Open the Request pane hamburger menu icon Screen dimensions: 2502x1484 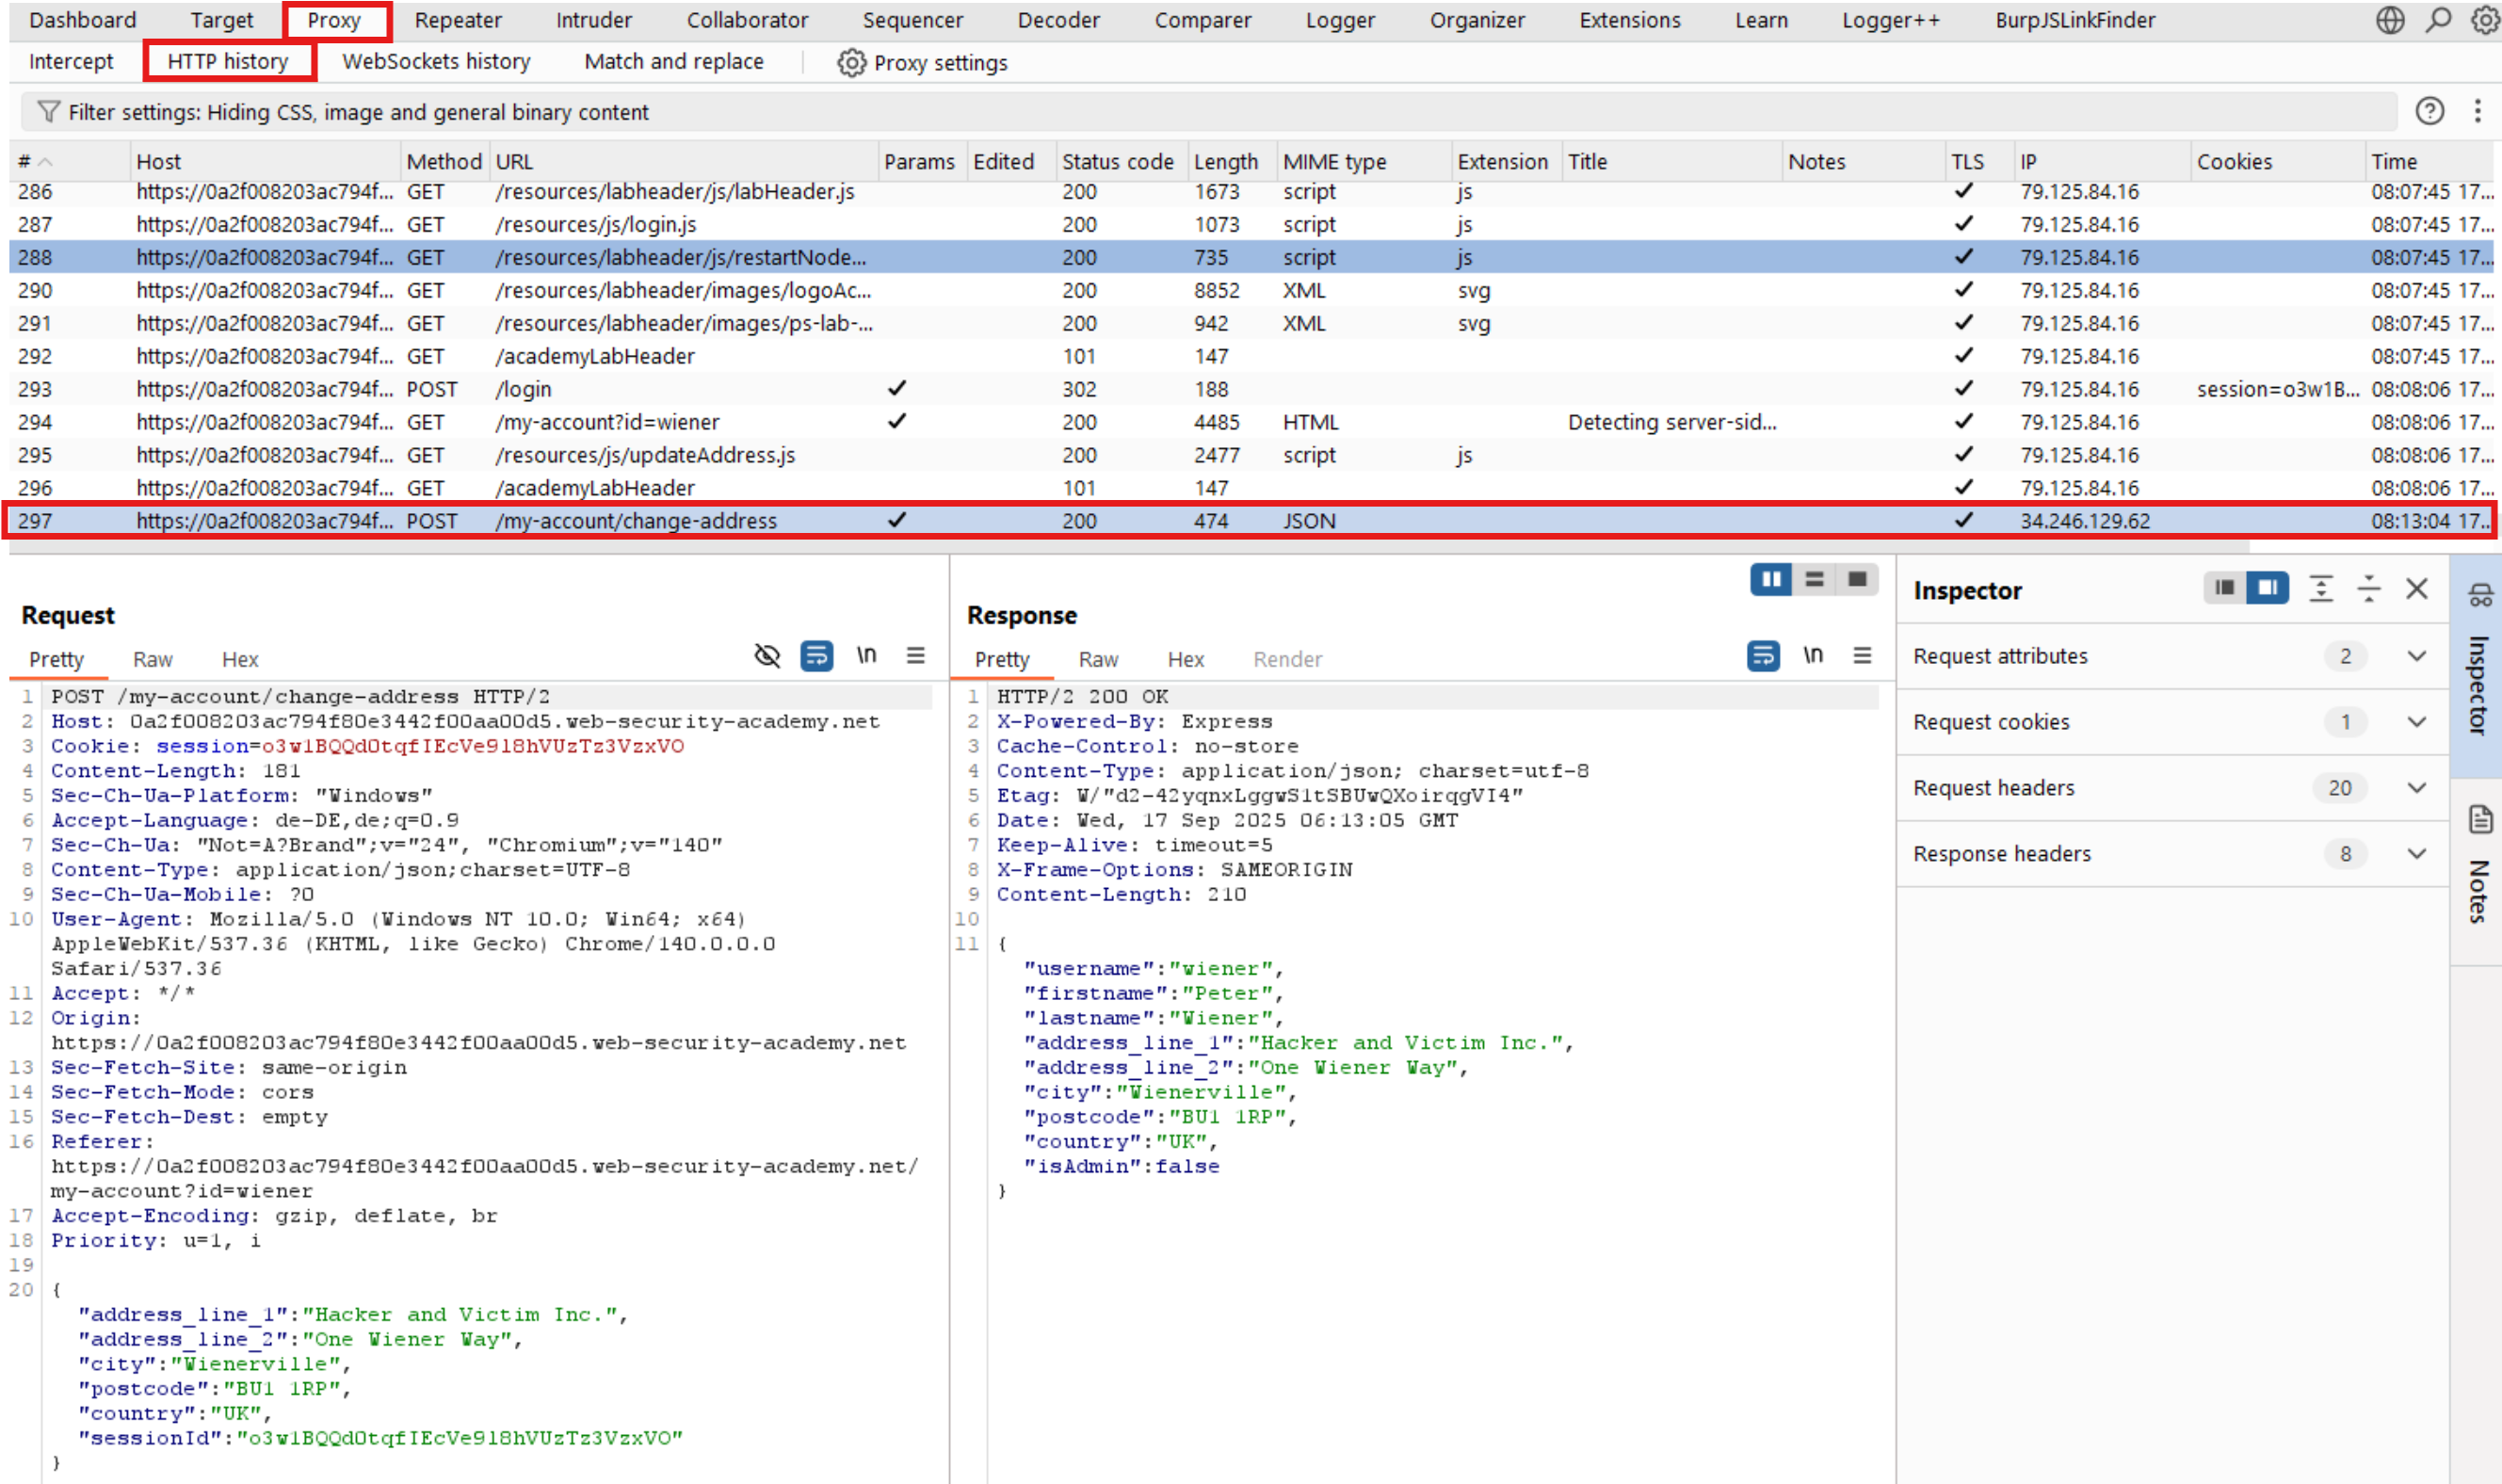(915, 656)
